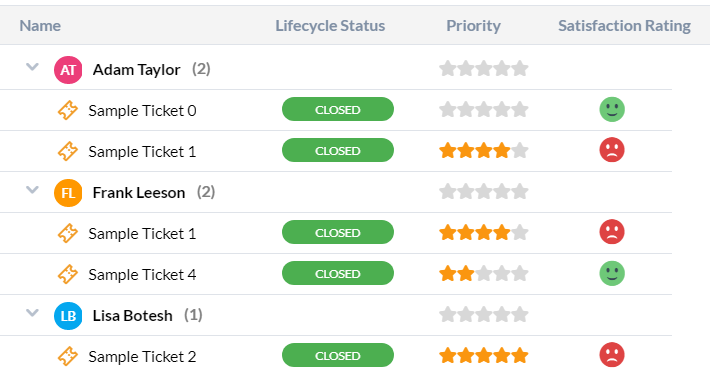Select the Lisa Botesh group row name

[x=132, y=316]
